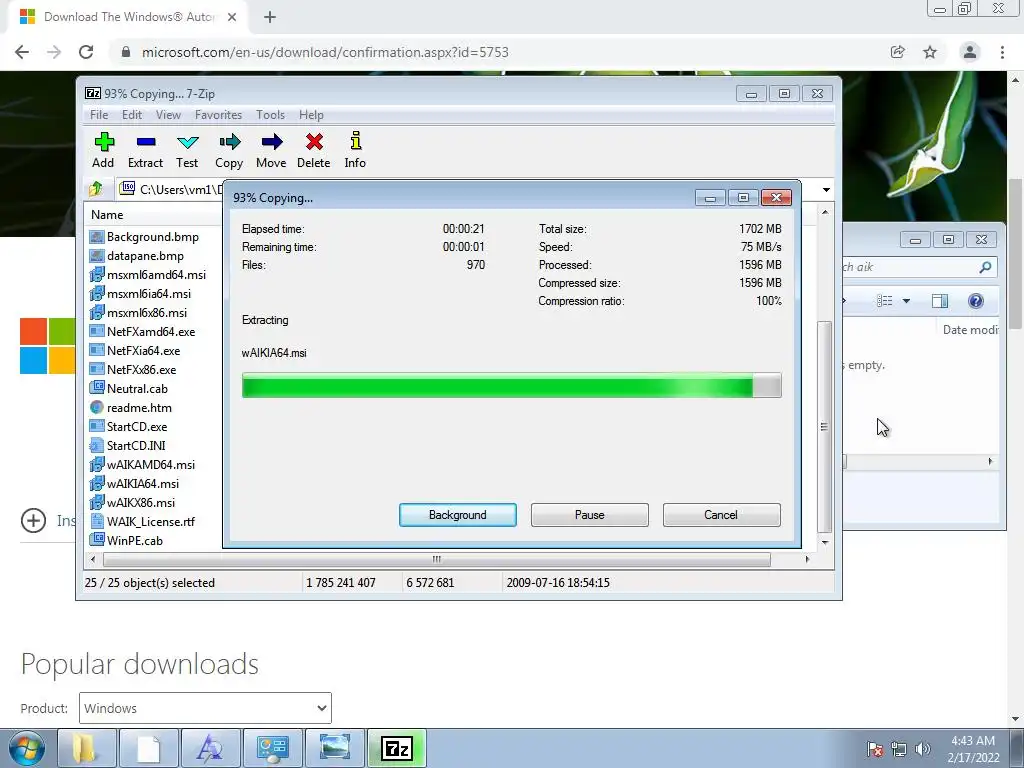Click the share page icon in Chrome

[898, 52]
